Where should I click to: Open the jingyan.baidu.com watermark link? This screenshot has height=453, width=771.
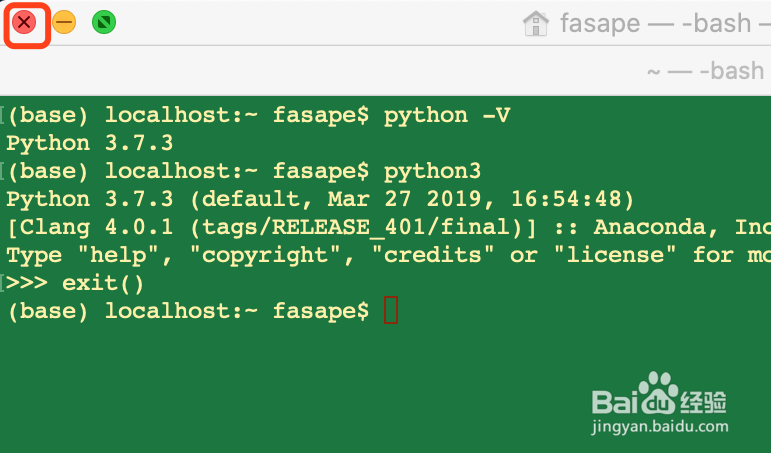tap(660, 426)
